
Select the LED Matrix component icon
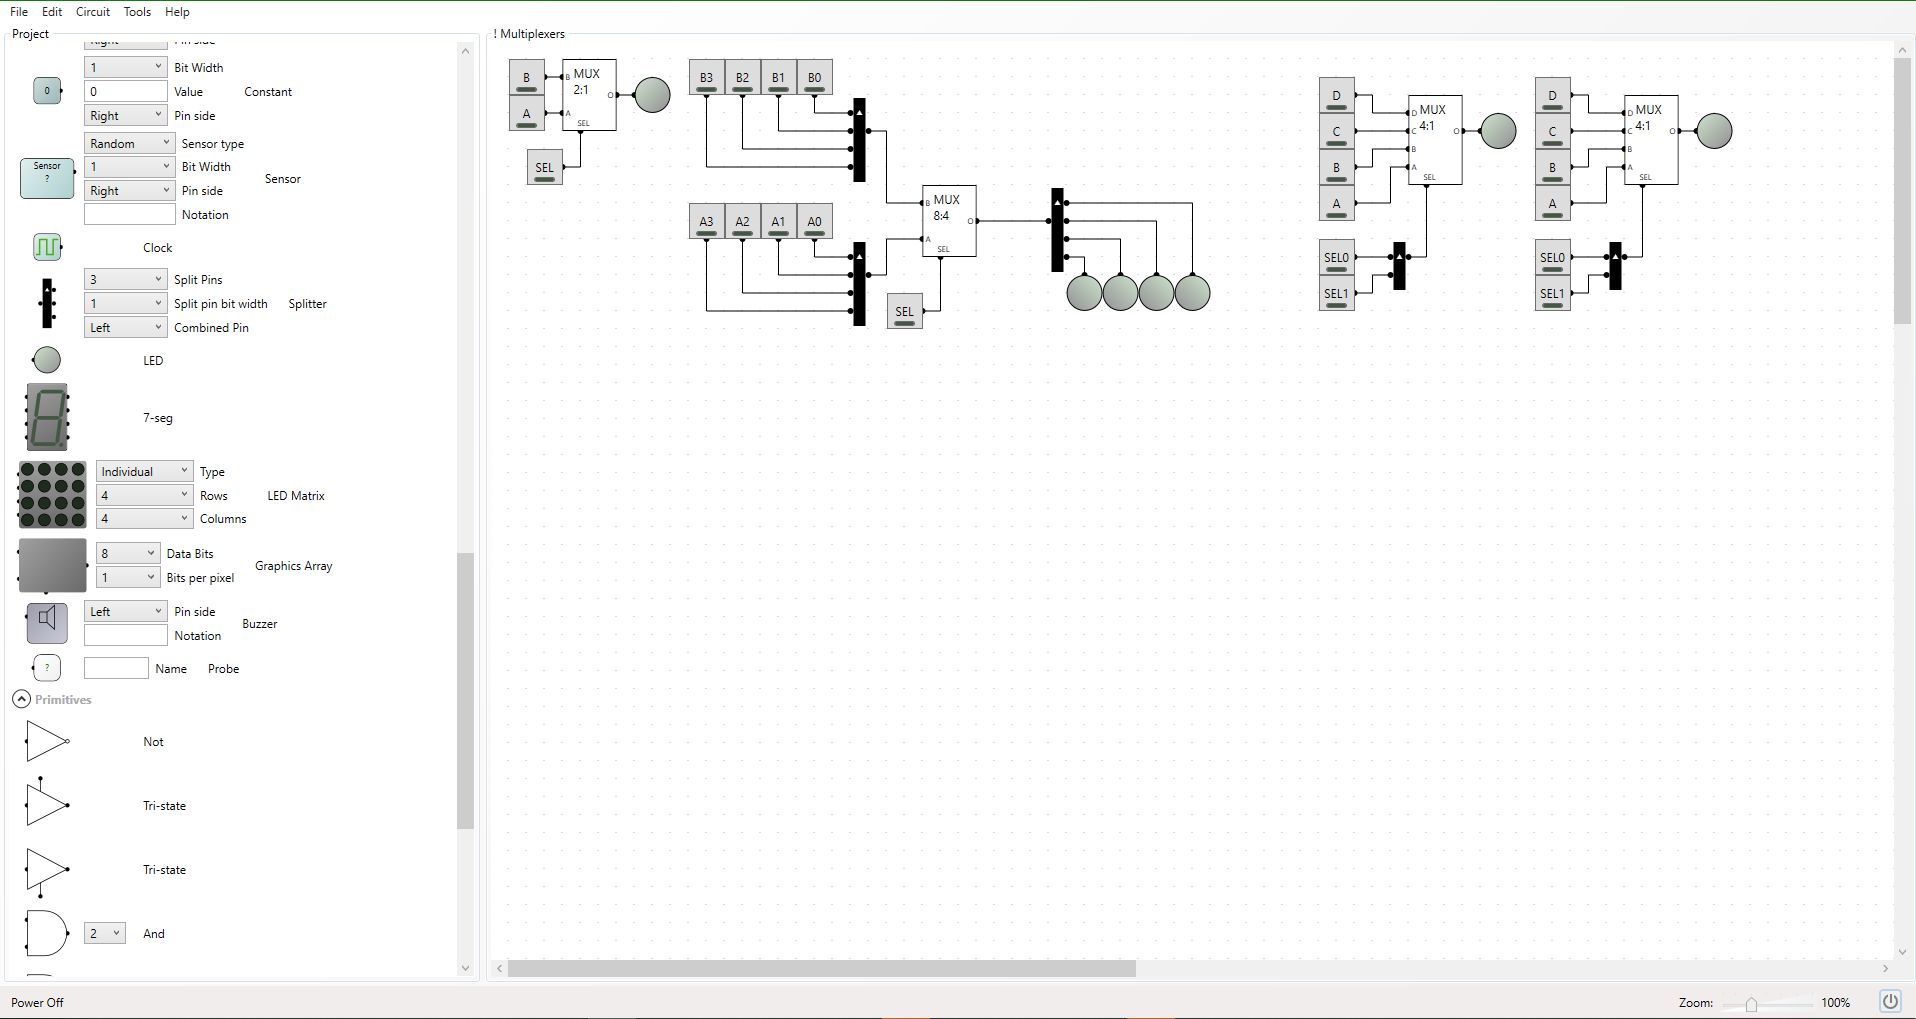[51, 494]
